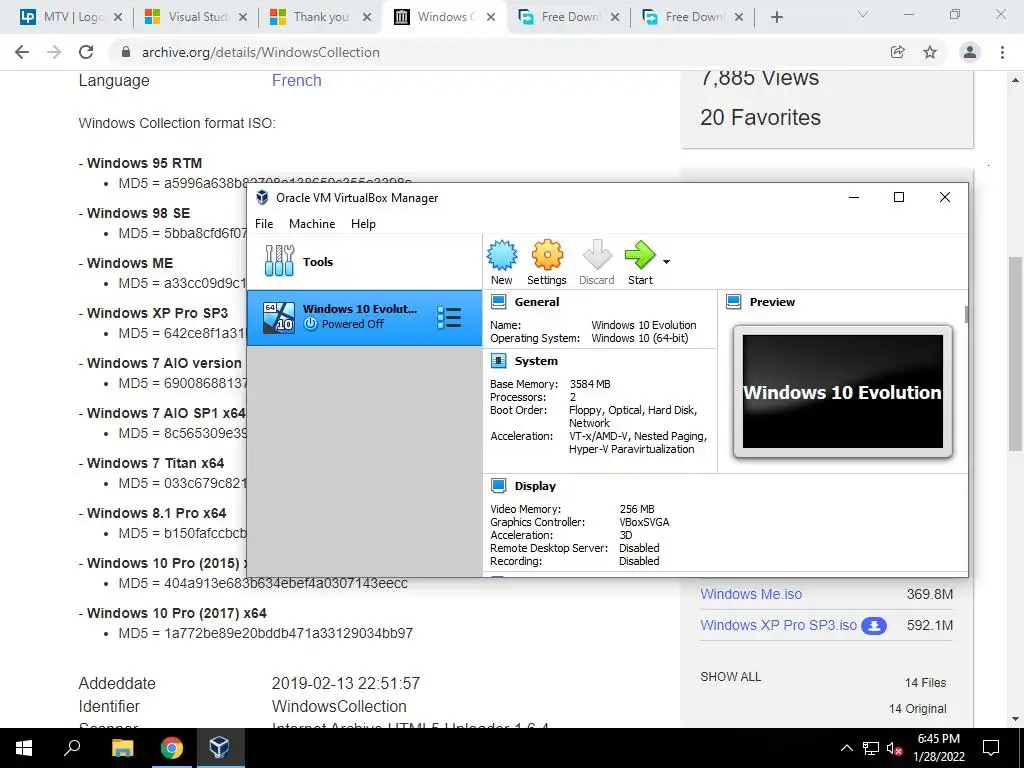Open a new Chrome tab
This screenshot has height=768, width=1024.
pyautogui.click(x=776, y=18)
